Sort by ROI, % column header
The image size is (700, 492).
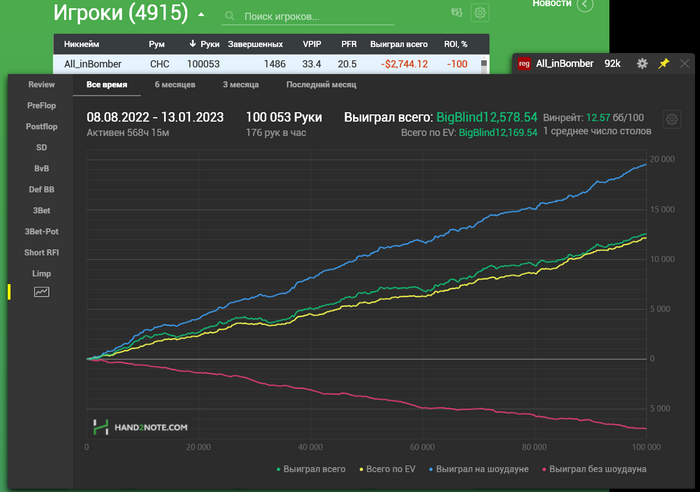455,44
